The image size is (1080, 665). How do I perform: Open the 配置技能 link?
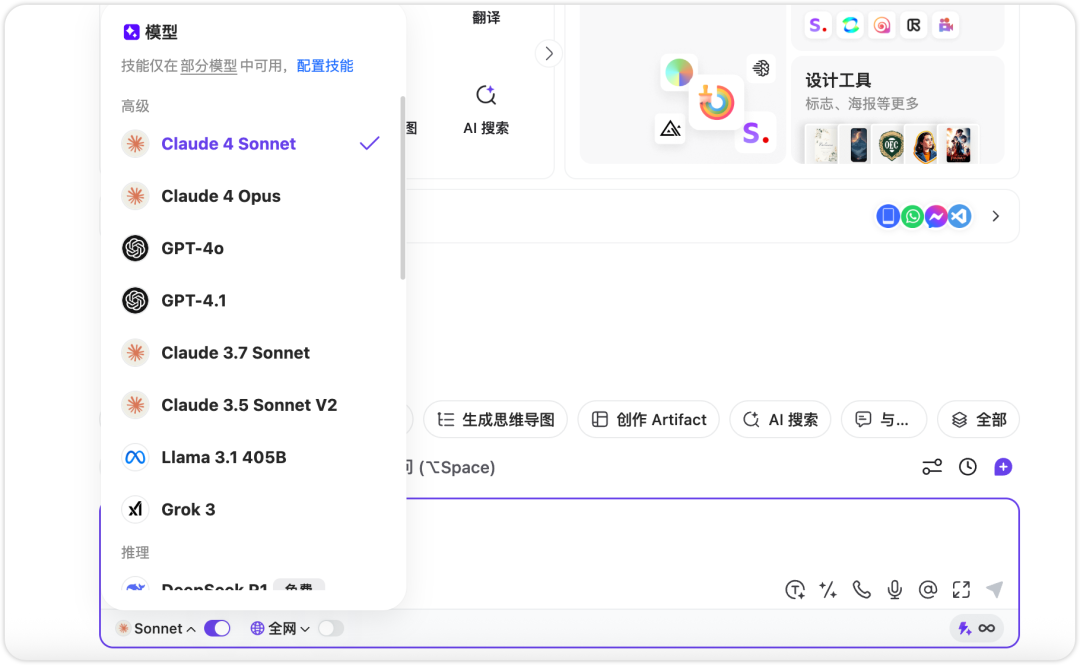coord(325,65)
